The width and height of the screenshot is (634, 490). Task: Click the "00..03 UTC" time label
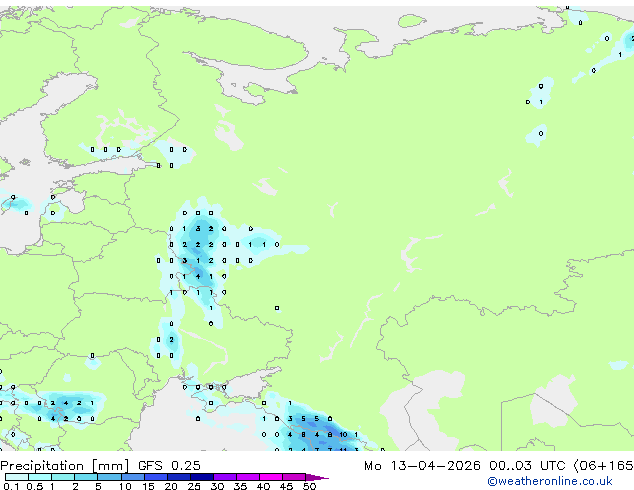pos(526,466)
